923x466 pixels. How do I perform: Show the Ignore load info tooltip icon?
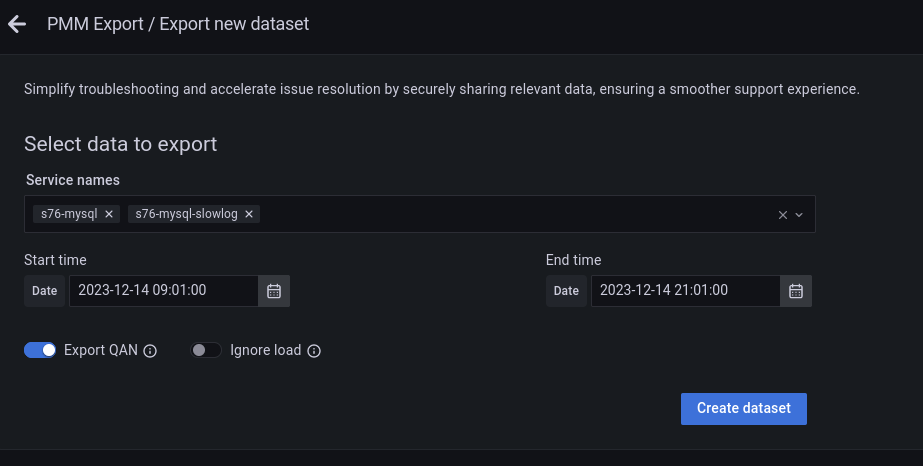click(x=314, y=351)
